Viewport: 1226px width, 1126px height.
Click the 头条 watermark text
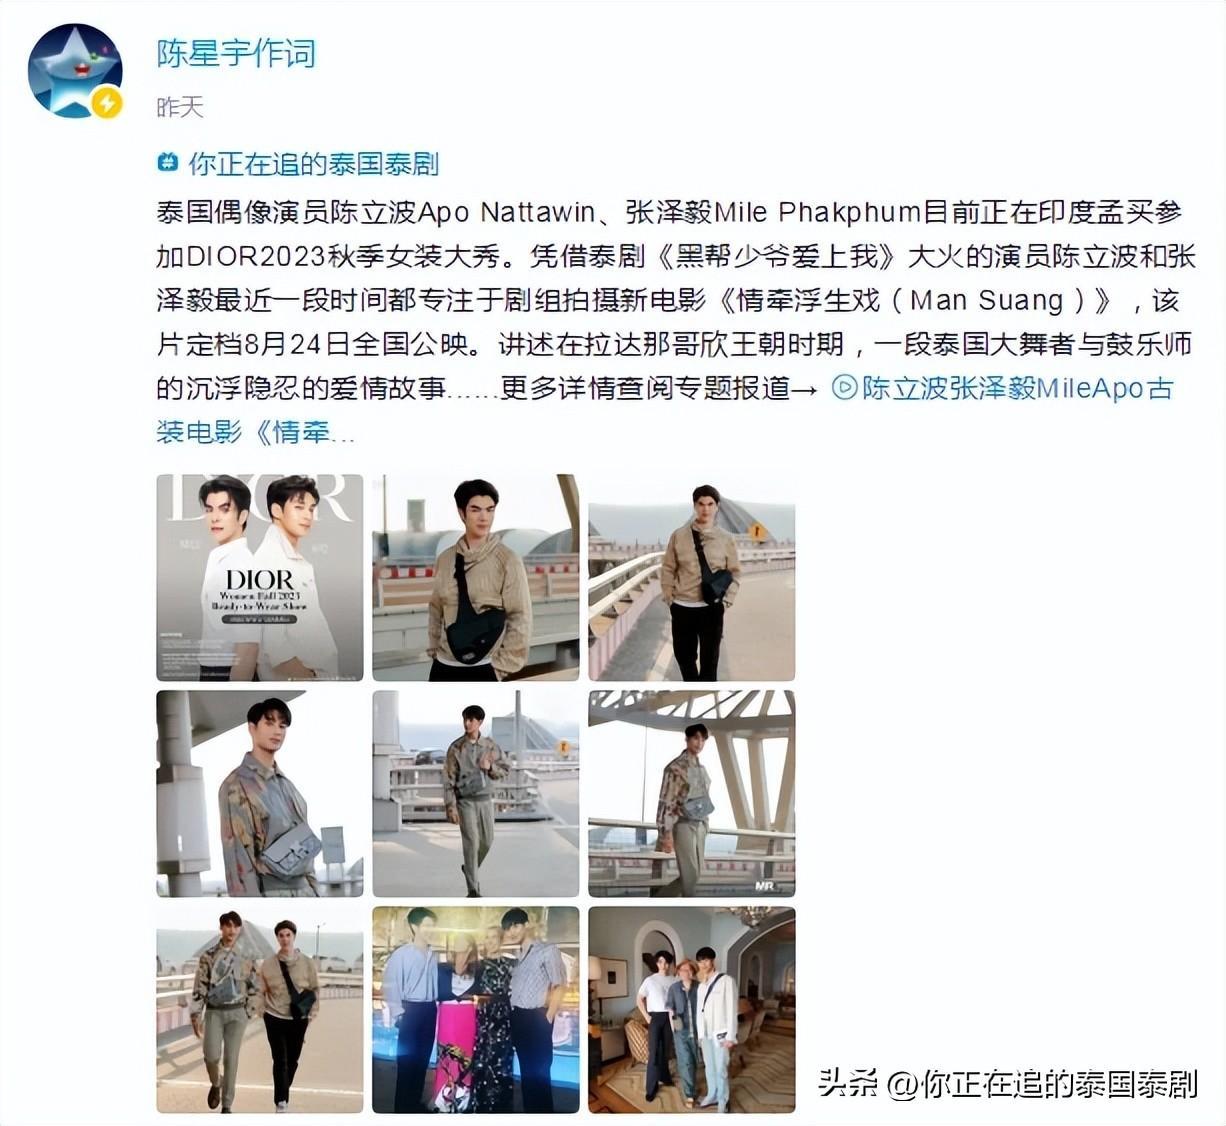click(x=849, y=1082)
